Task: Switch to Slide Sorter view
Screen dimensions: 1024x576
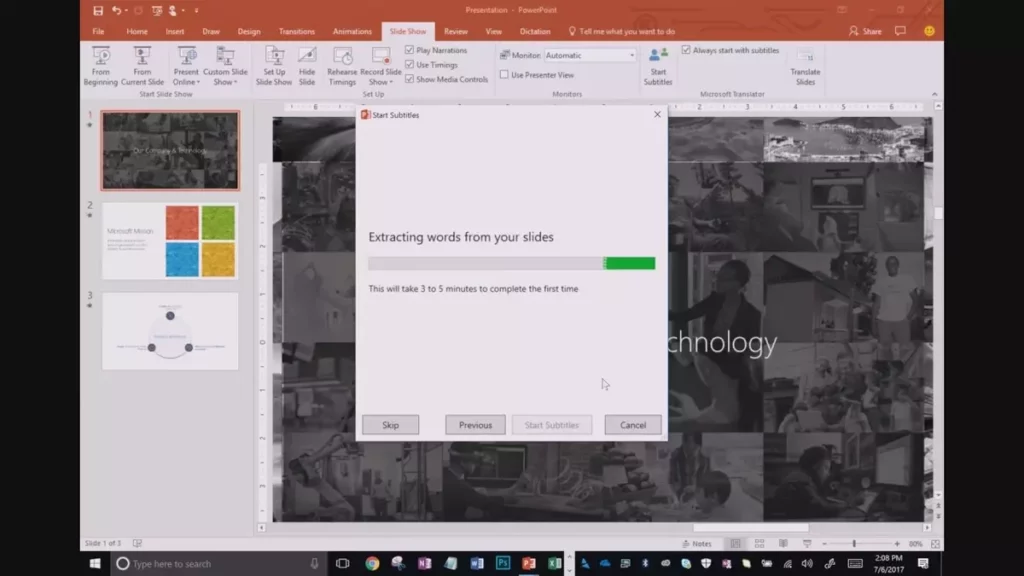Action: tap(760, 543)
